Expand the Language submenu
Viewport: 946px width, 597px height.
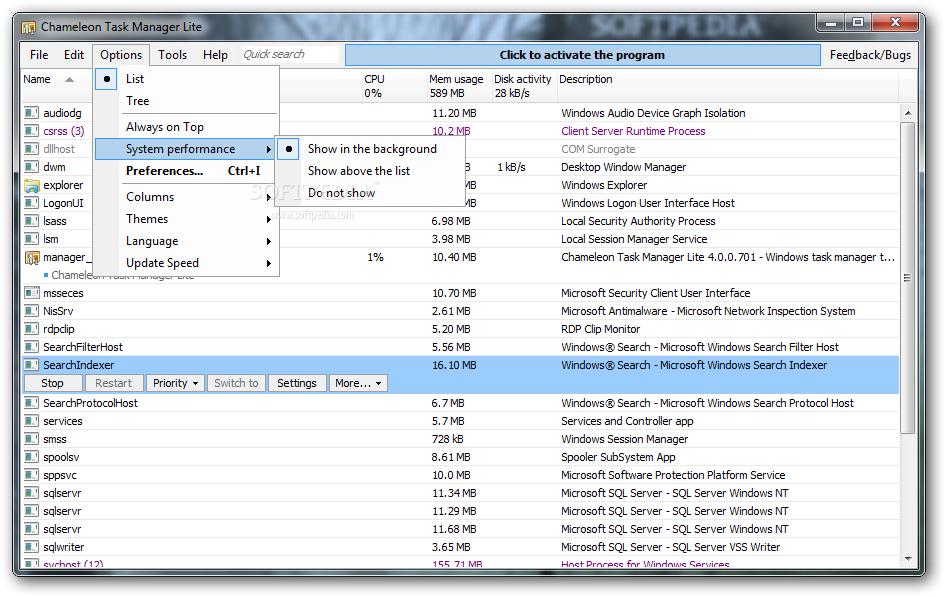[x=187, y=241]
